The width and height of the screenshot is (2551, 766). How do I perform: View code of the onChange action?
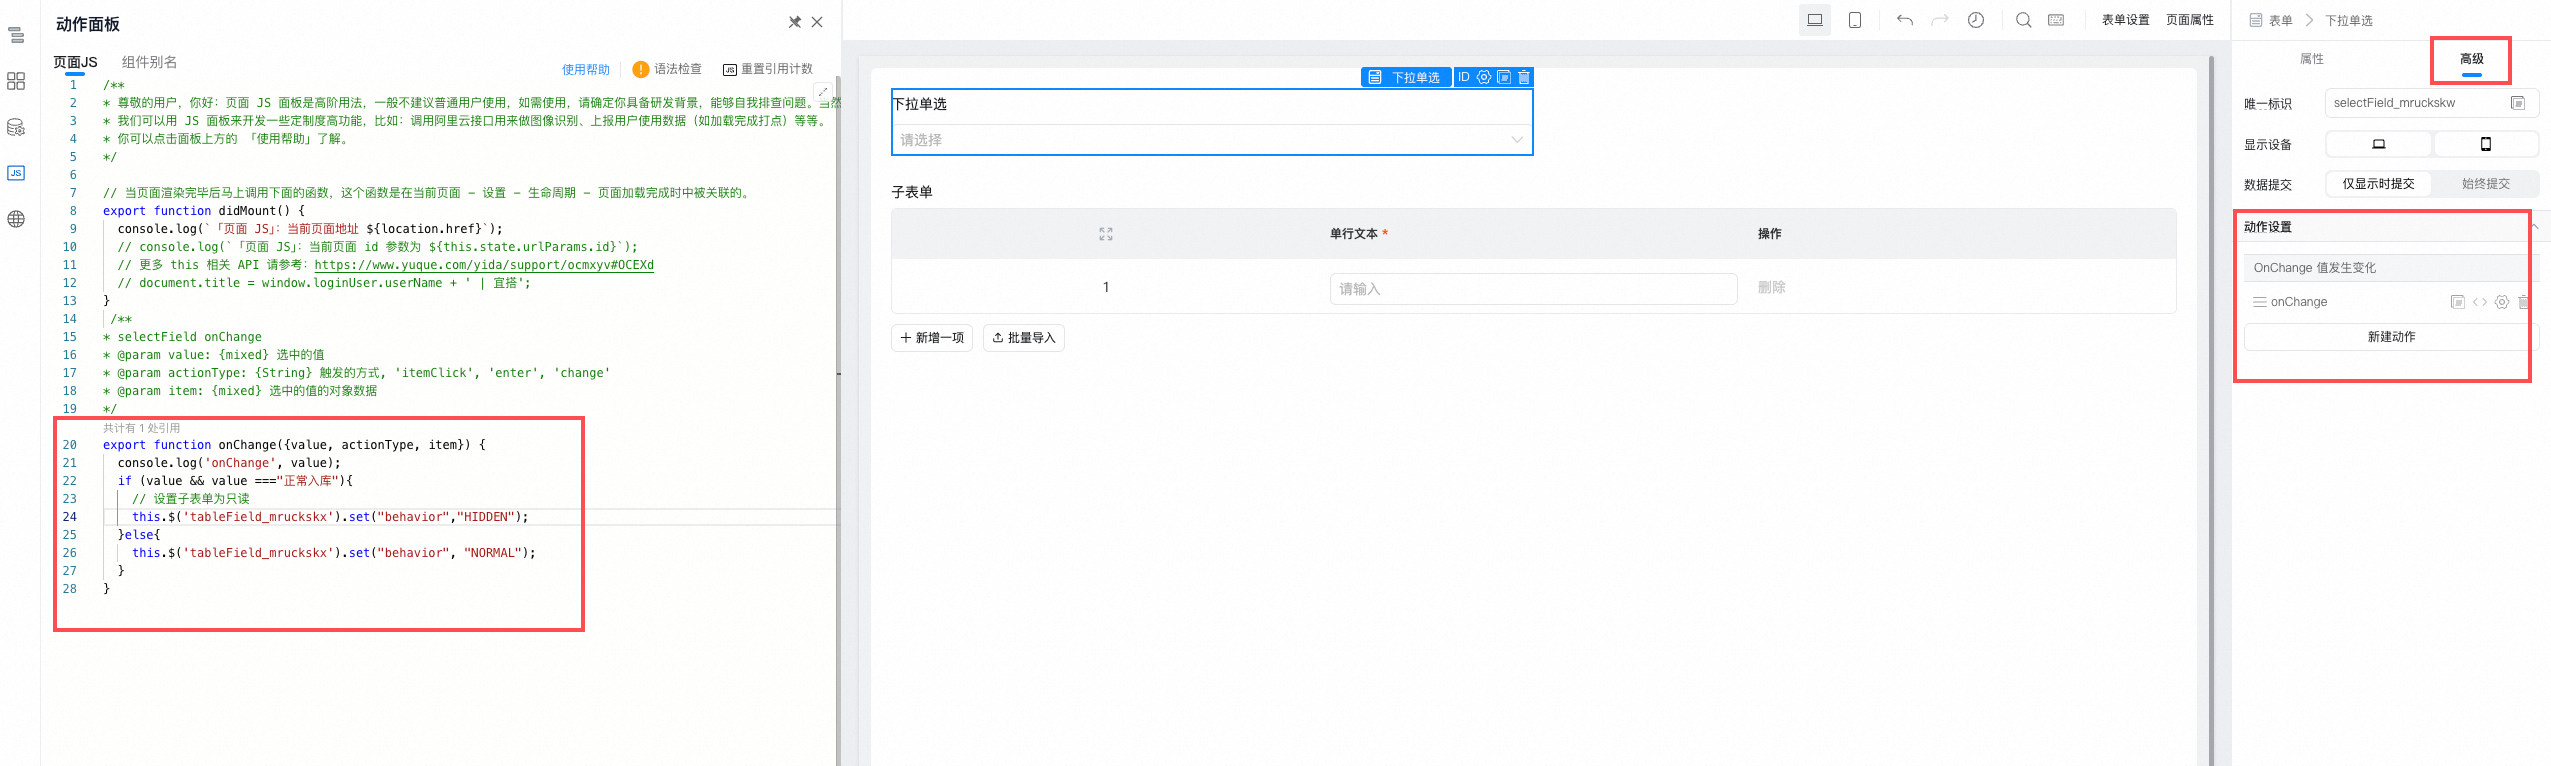[2480, 302]
